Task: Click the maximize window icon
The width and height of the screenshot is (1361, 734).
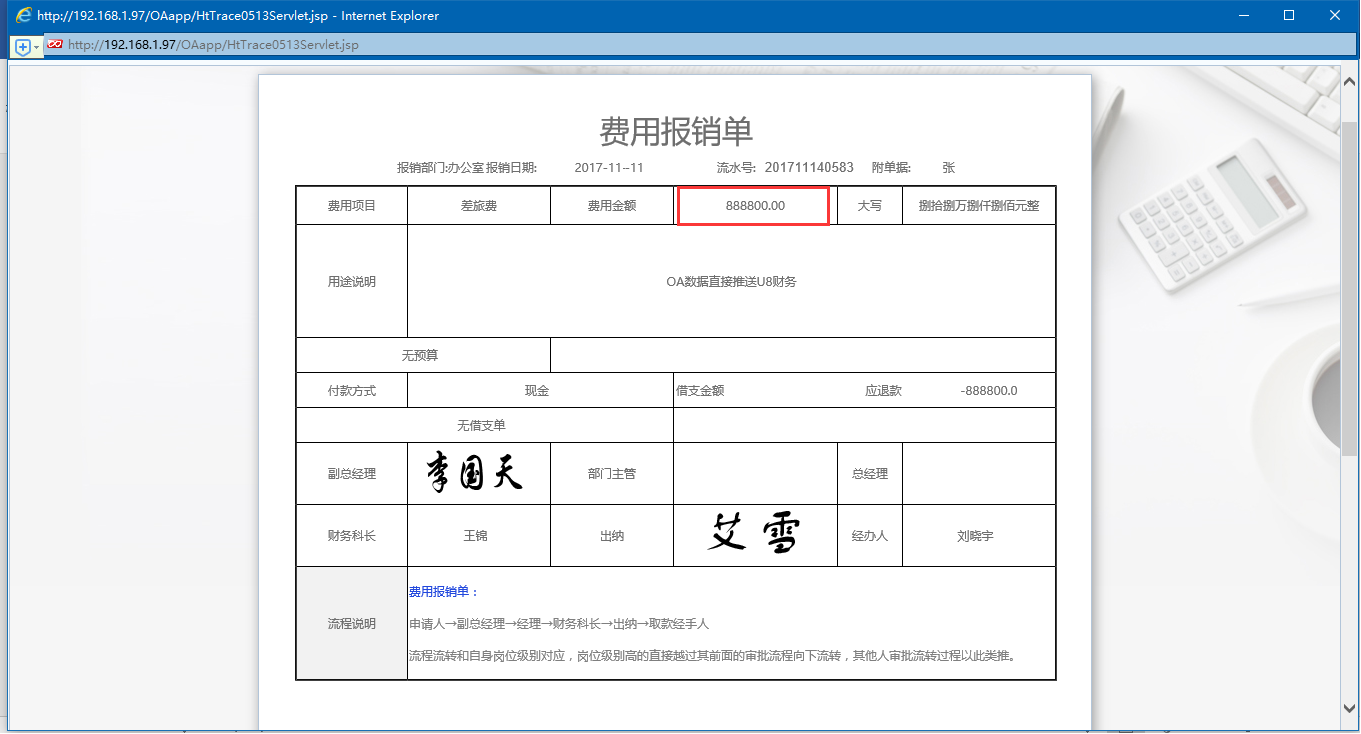Action: pyautogui.click(x=1290, y=15)
